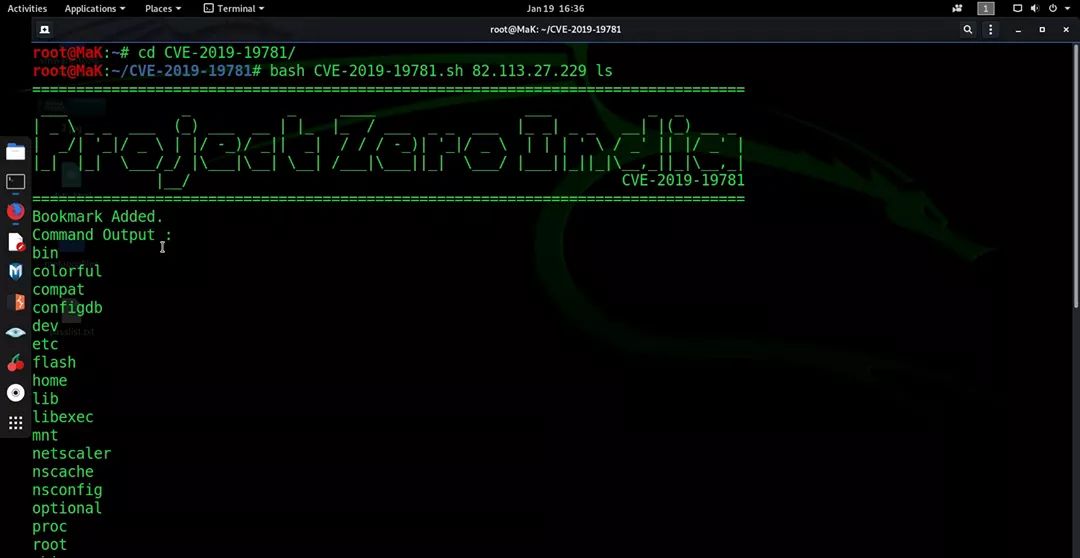Image resolution: width=1080 pixels, height=558 pixels.
Task: Open the text editor dock icon
Action: [16, 242]
